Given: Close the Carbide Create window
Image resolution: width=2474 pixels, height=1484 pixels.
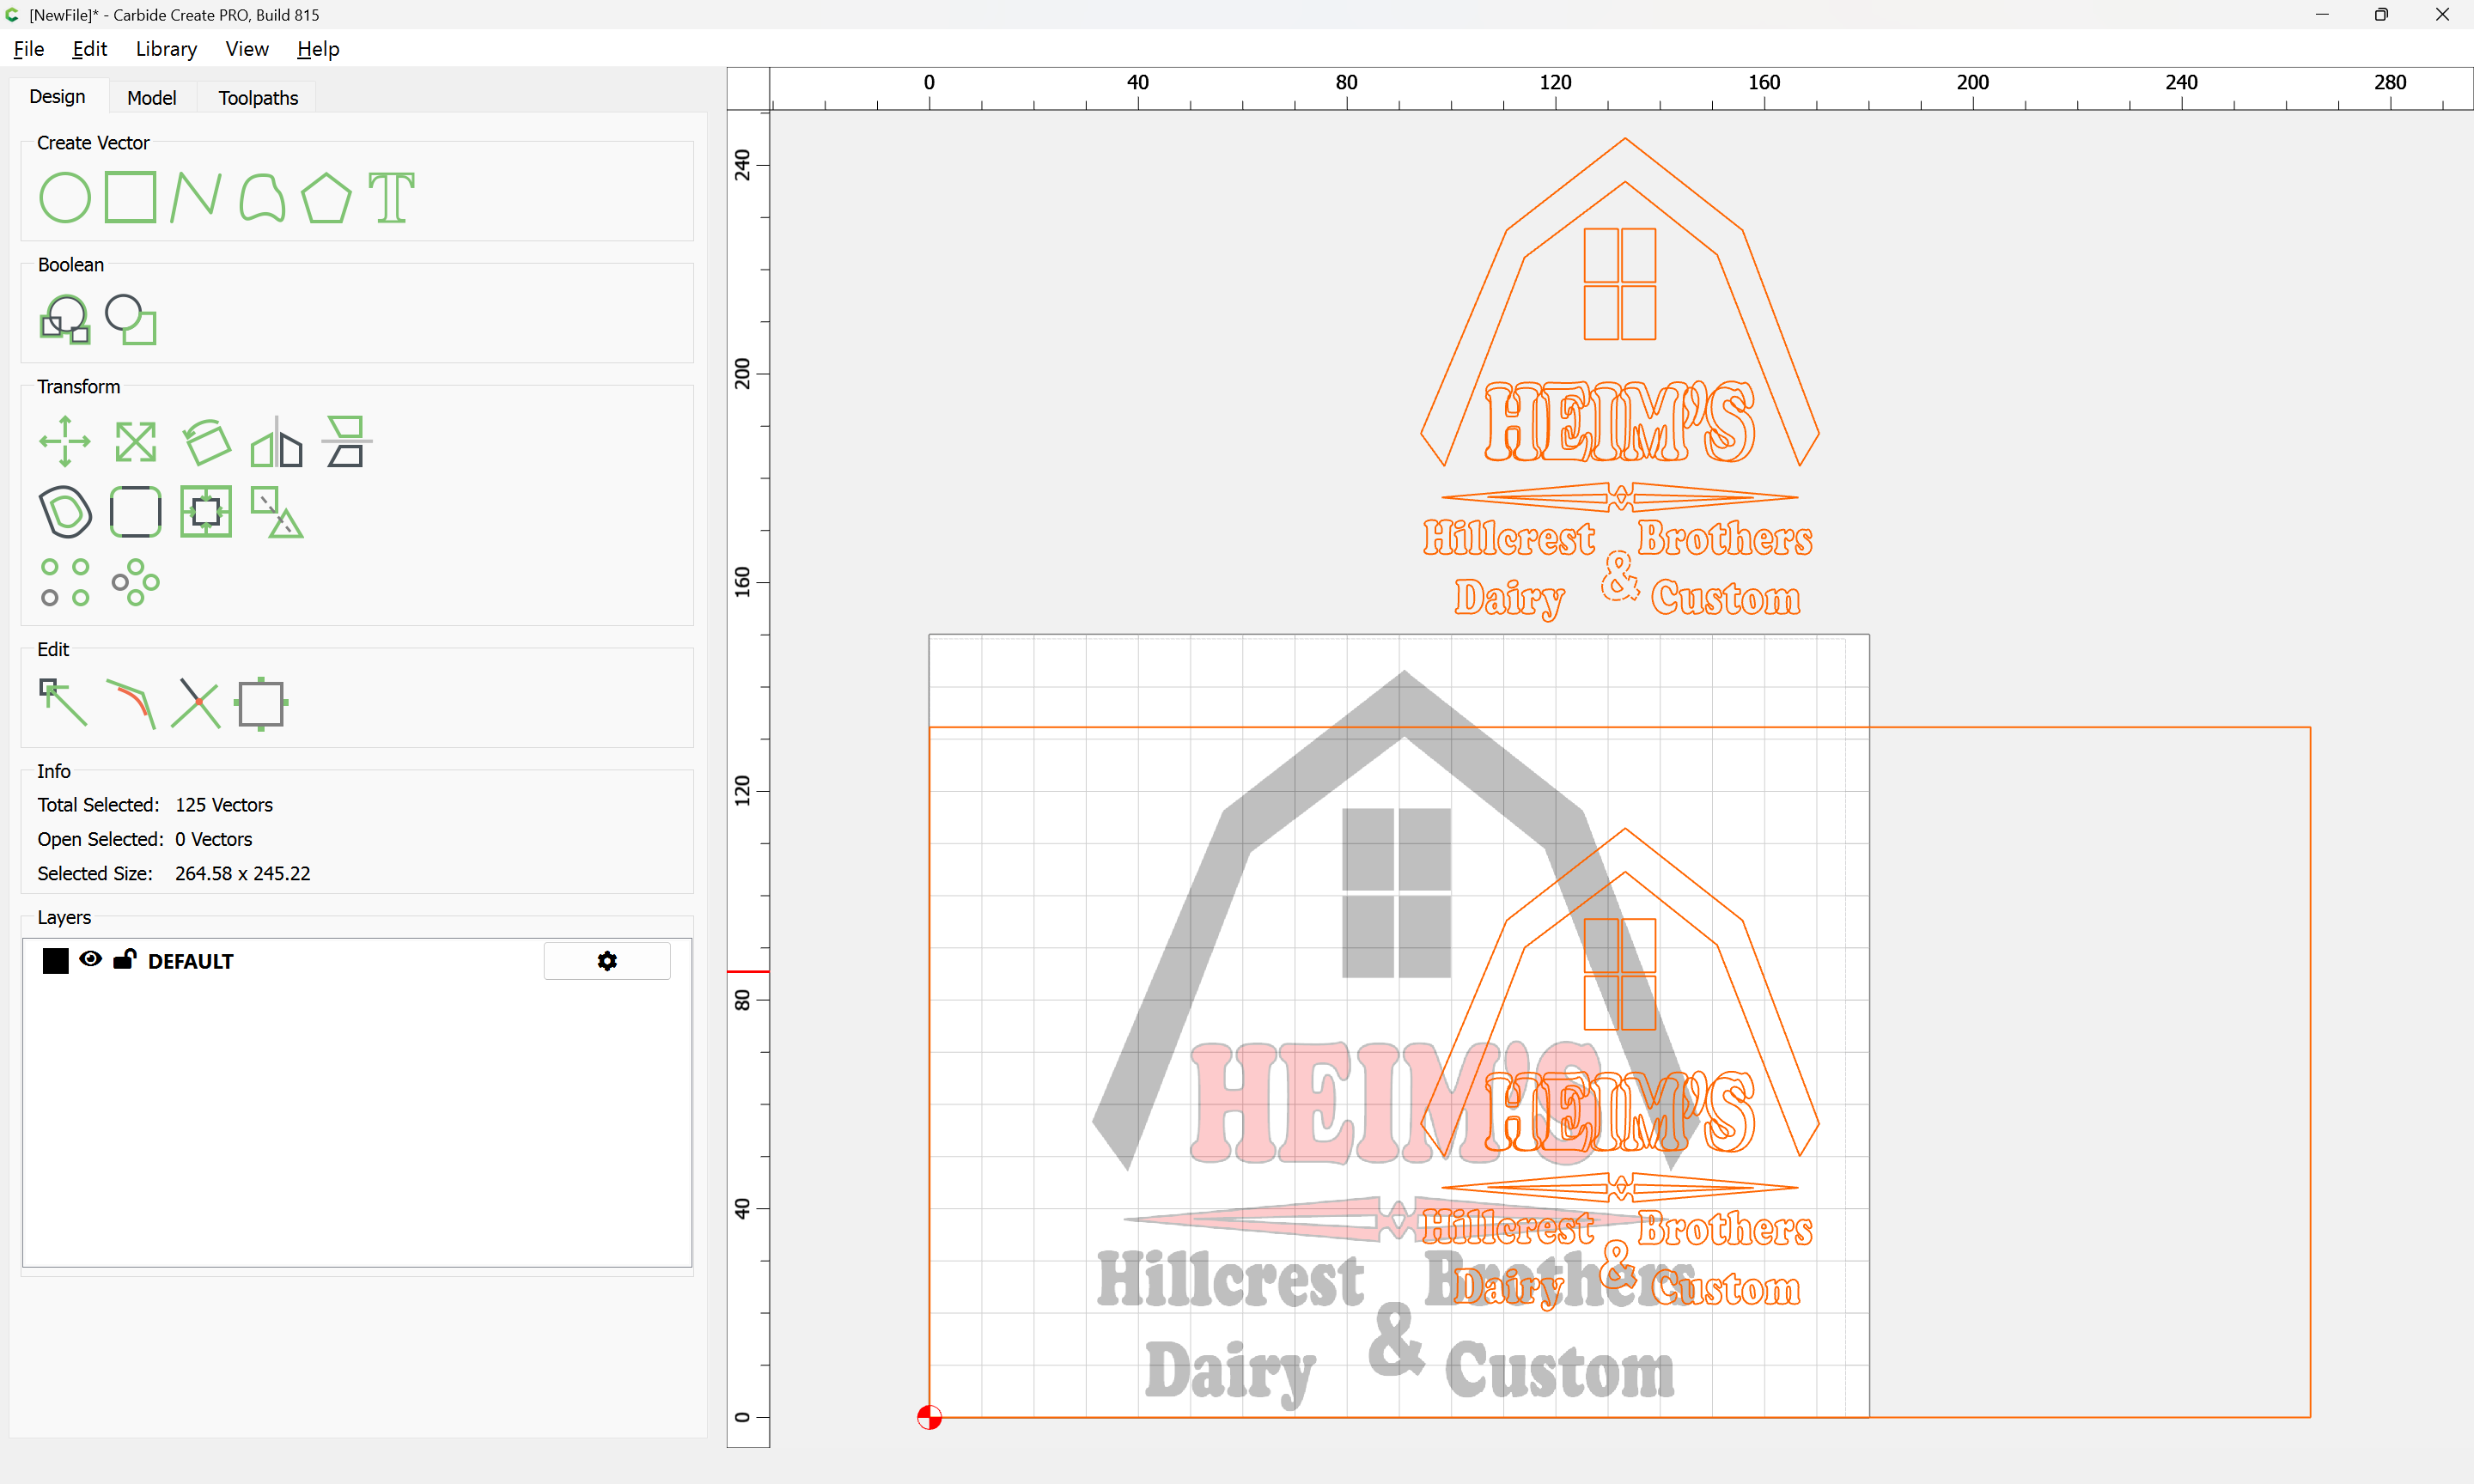Looking at the screenshot, I should [x=2442, y=15].
